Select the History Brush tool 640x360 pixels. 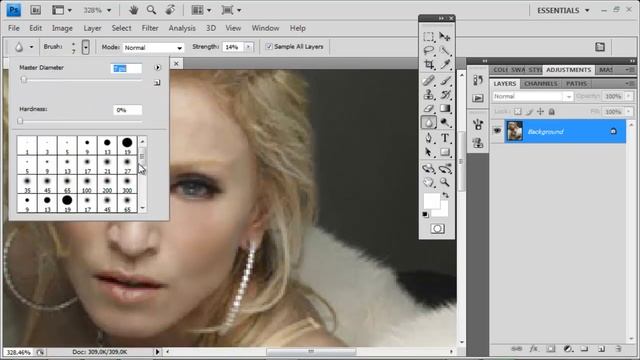pyautogui.click(x=444, y=94)
